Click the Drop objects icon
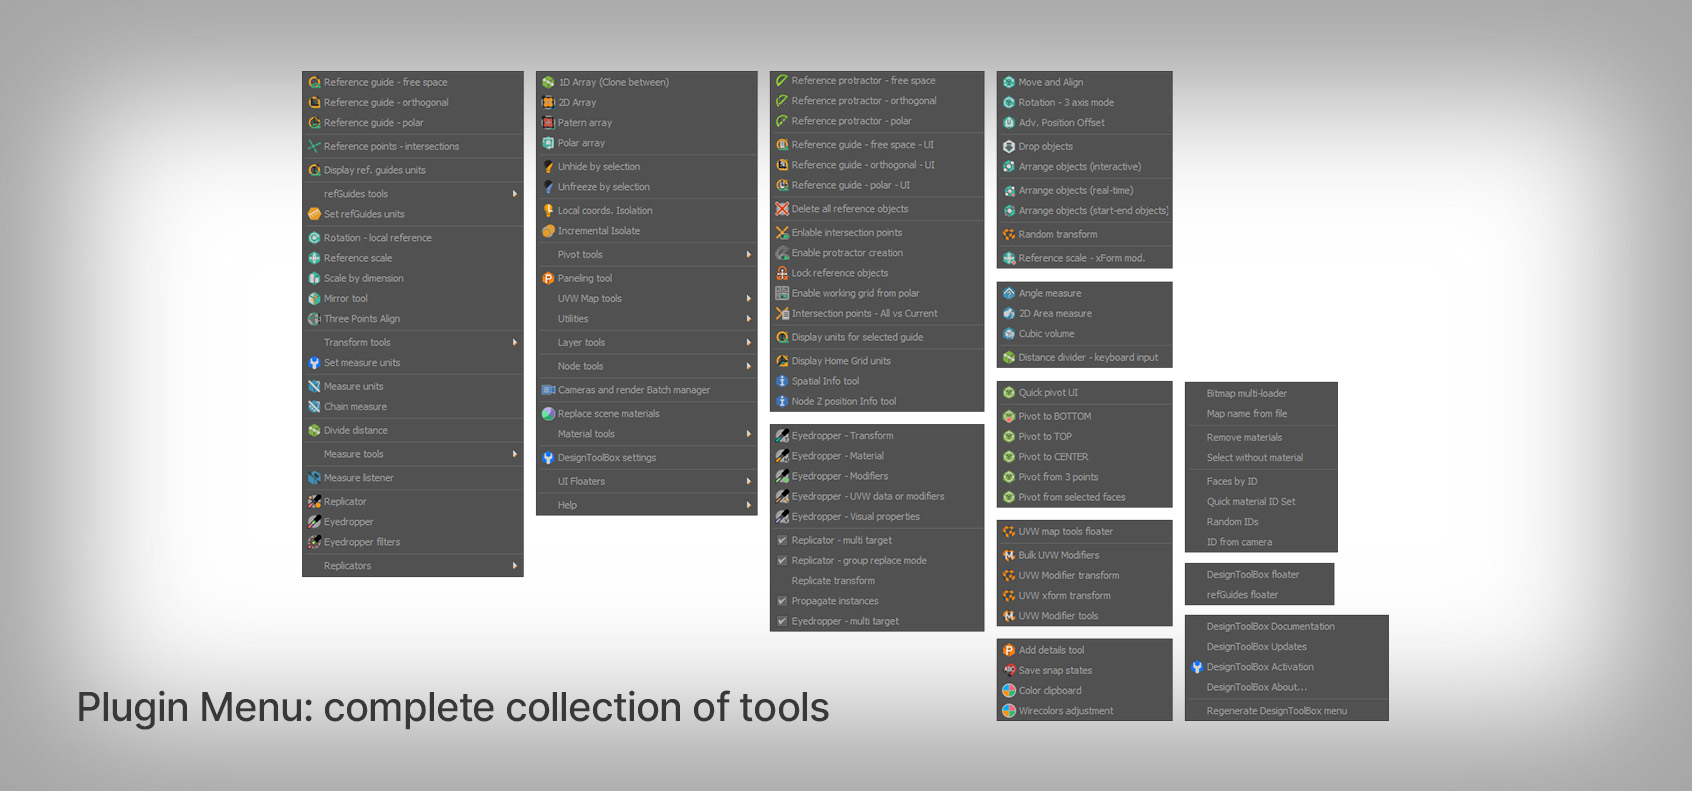Screen dimensions: 1692x791 click(1009, 147)
